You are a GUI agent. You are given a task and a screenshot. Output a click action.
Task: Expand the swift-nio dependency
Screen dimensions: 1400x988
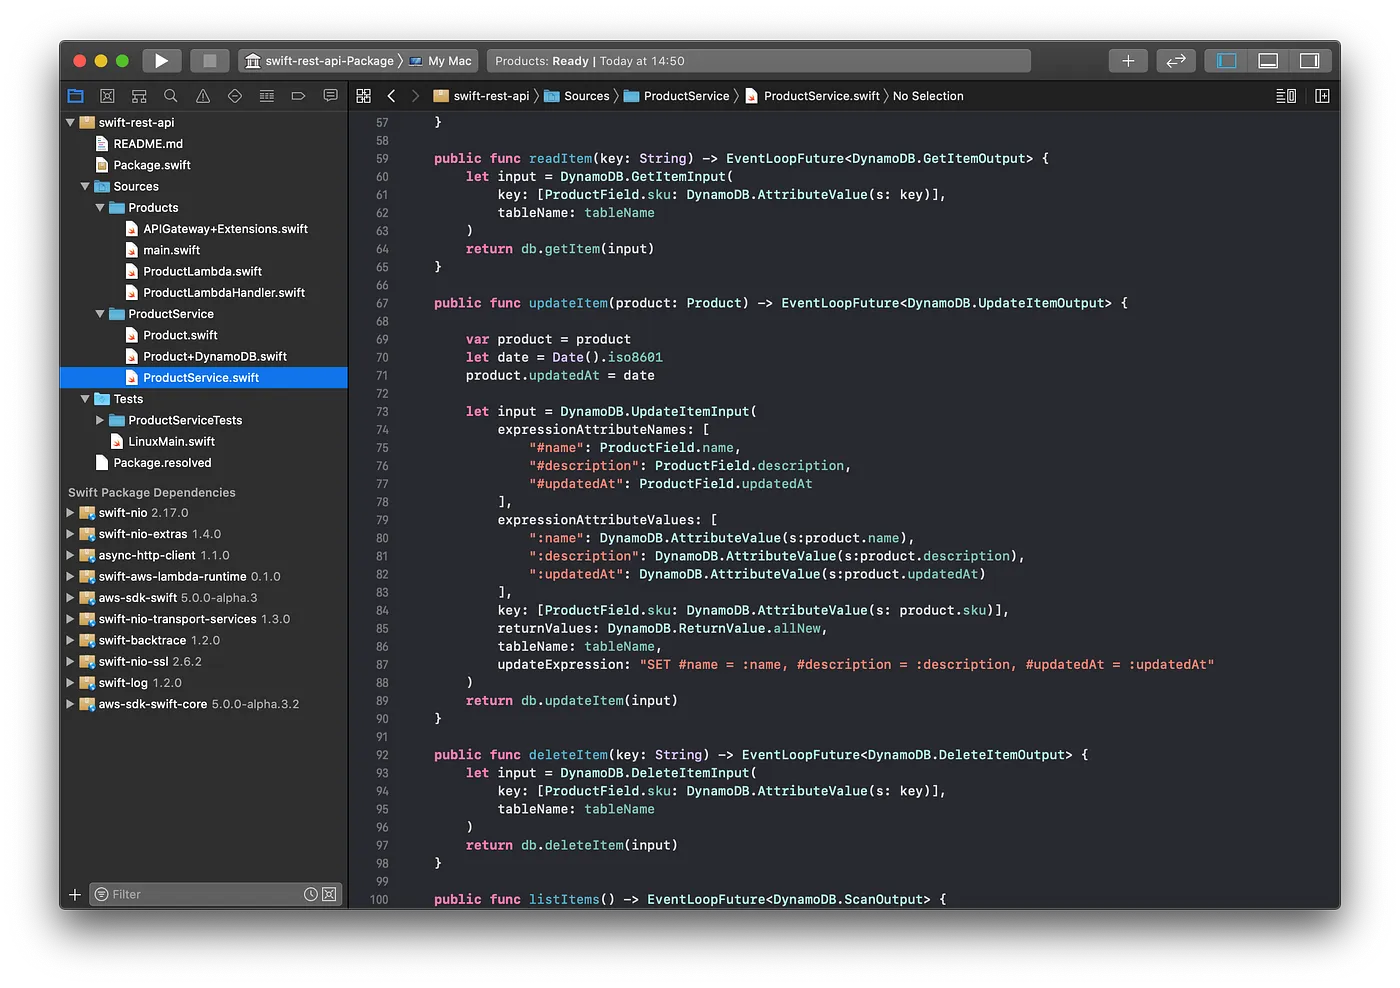click(x=70, y=513)
